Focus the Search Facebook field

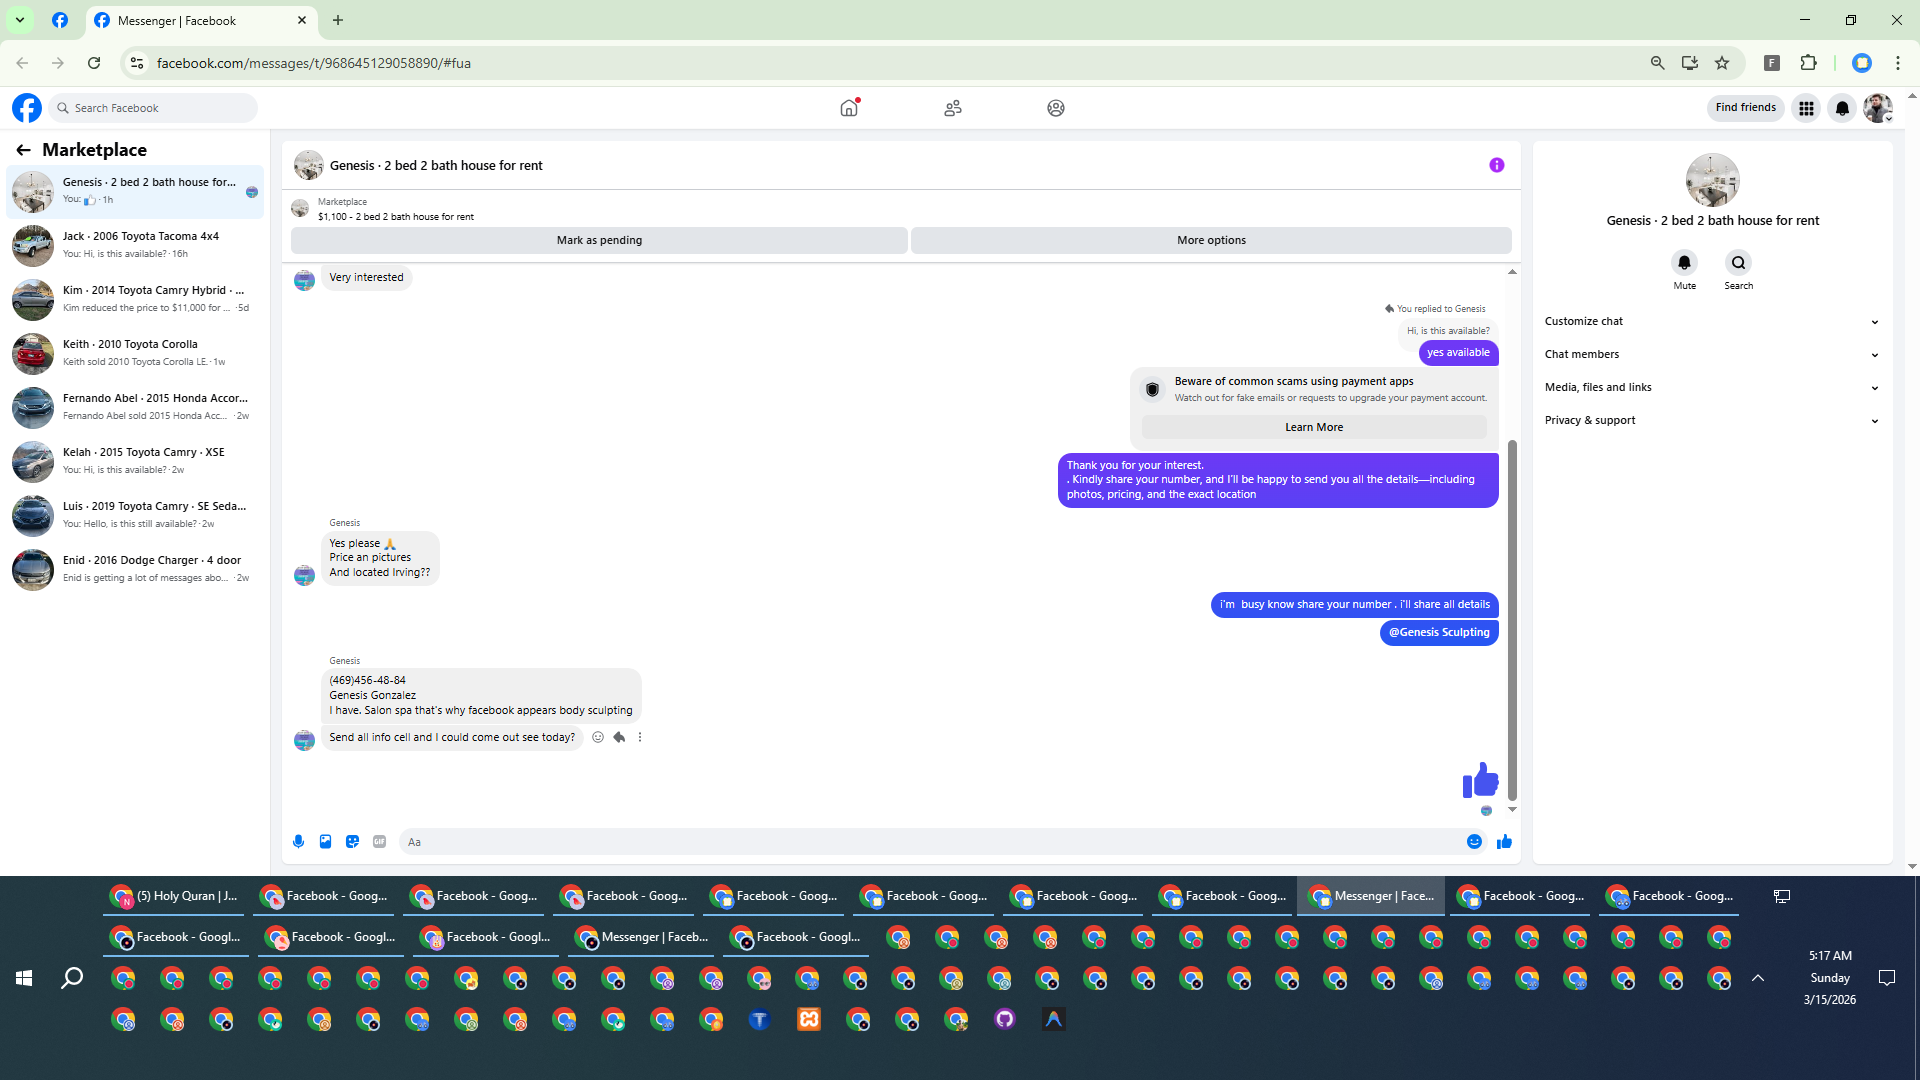[153, 108]
